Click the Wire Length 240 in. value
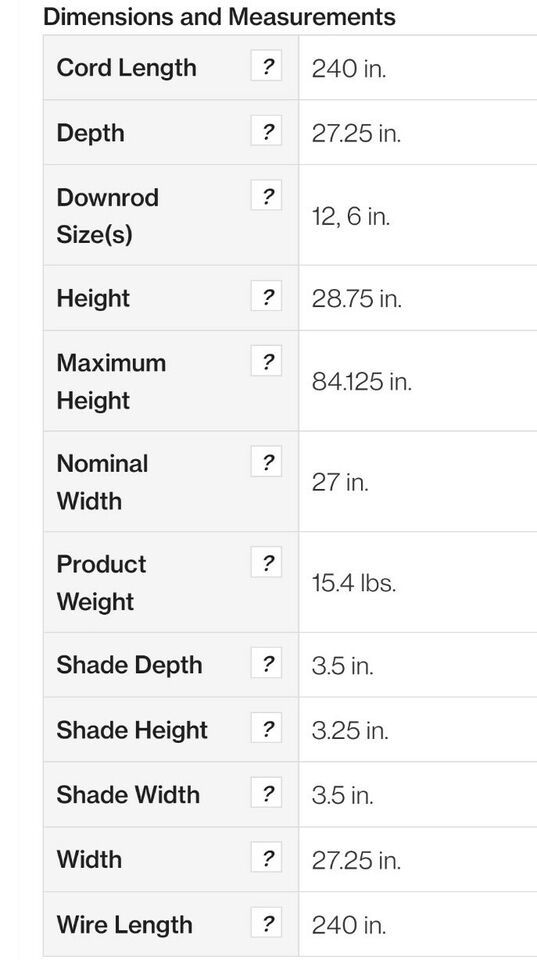This screenshot has width=537, height=960. point(349,925)
